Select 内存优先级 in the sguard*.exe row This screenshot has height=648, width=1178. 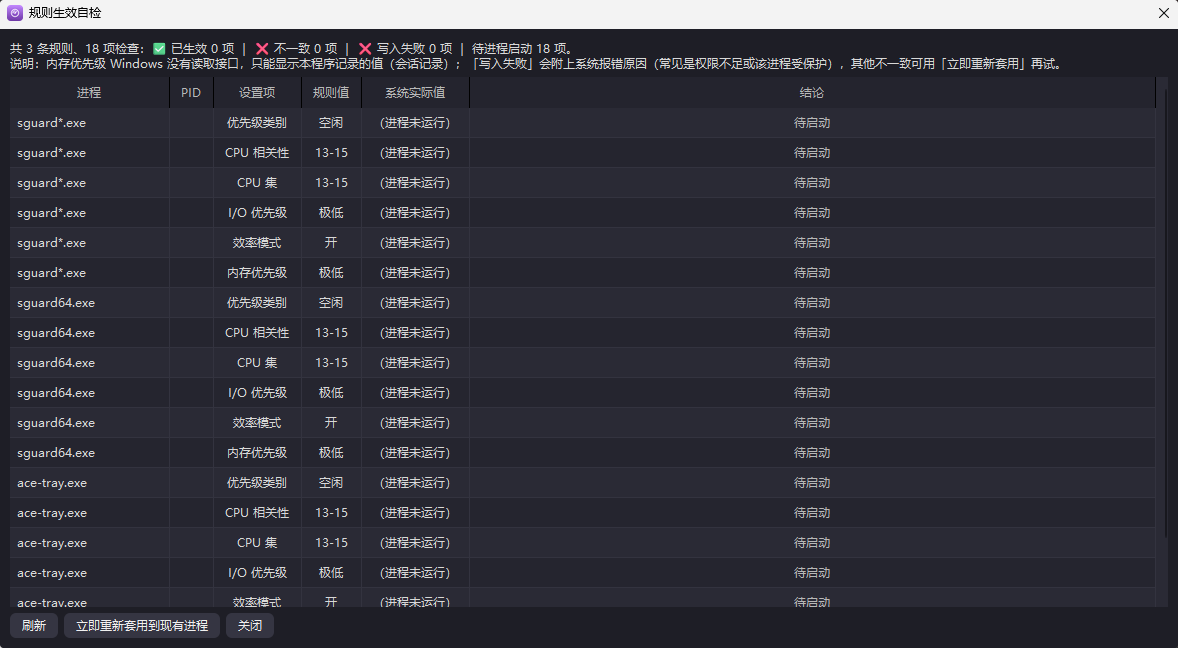pyautogui.click(x=257, y=273)
